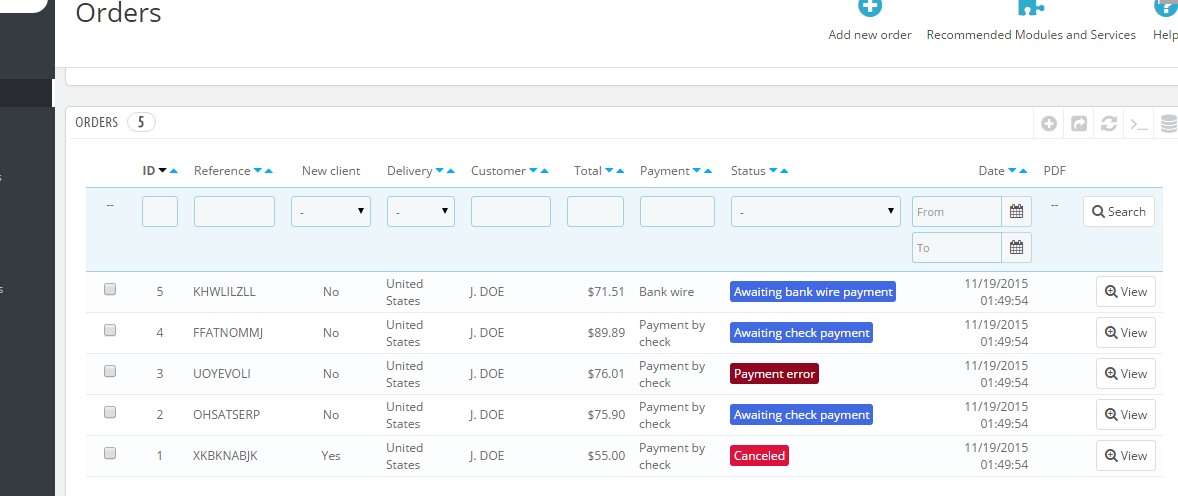
Task: Click Awaiting check payment badge for FFATNOMMJ
Action: pos(802,333)
